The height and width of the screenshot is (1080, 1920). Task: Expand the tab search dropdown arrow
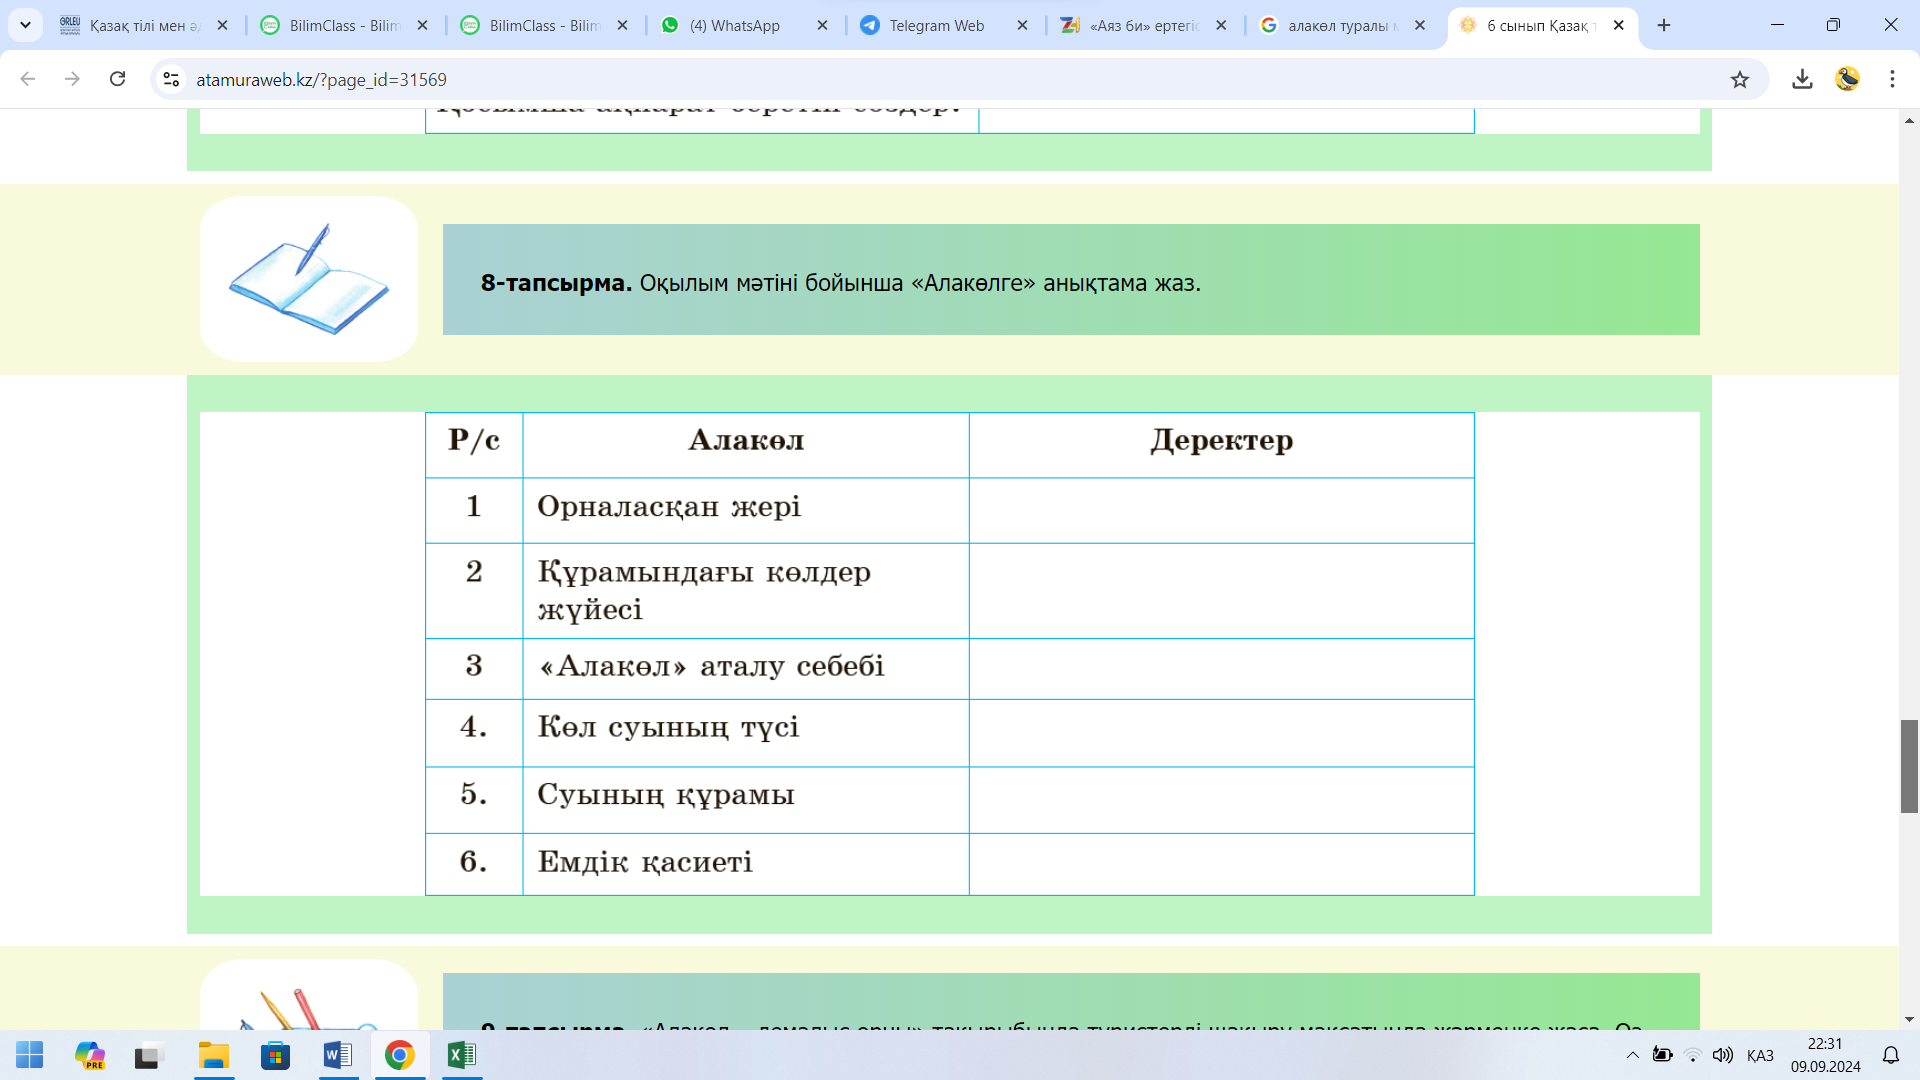tap(25, 25)
